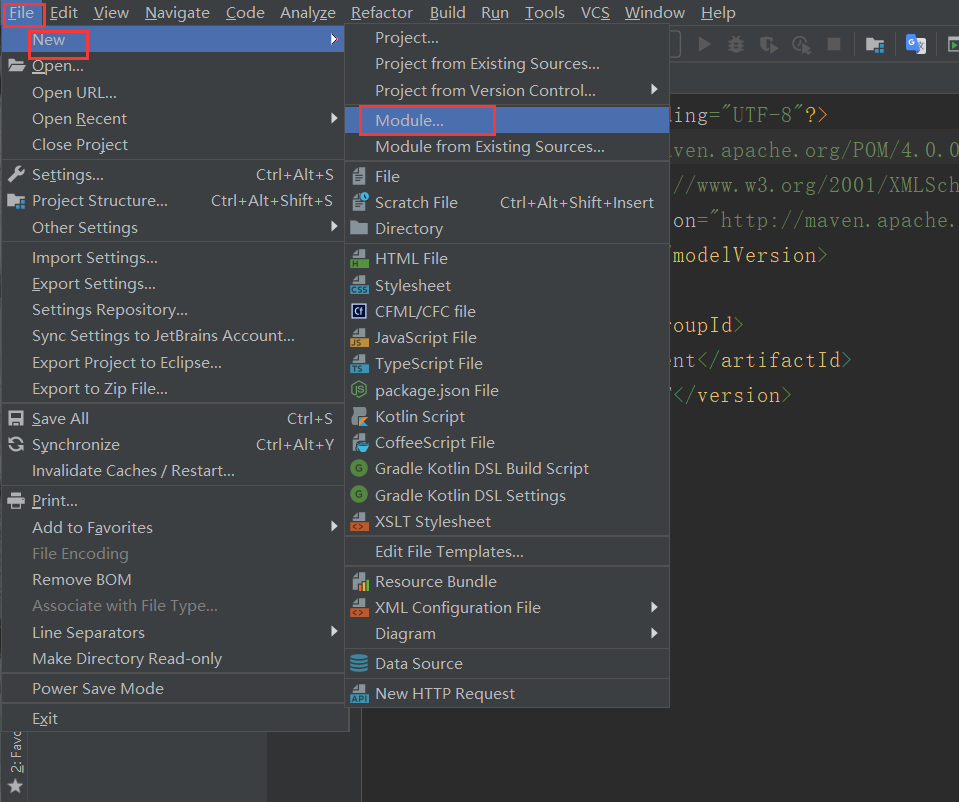
Task: Click Exit in File menu
Action: (174, 719)
